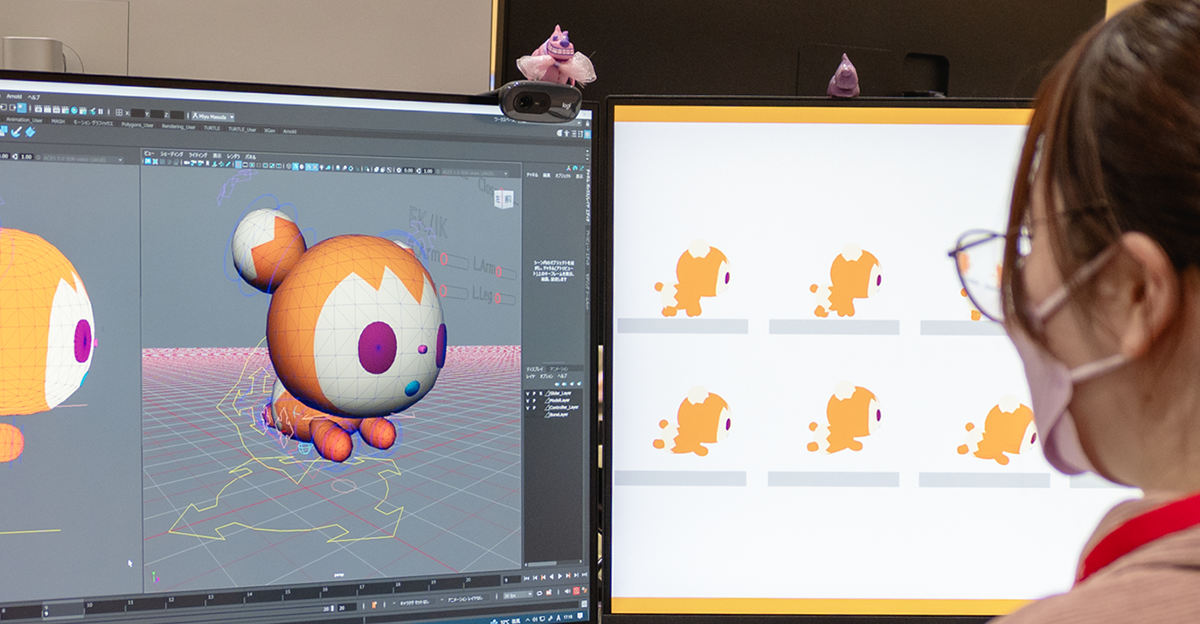This screenshot has width=1200, height=624.
Task: Toggle V visibility on Slider_Layer
Action: coord(528,393)
